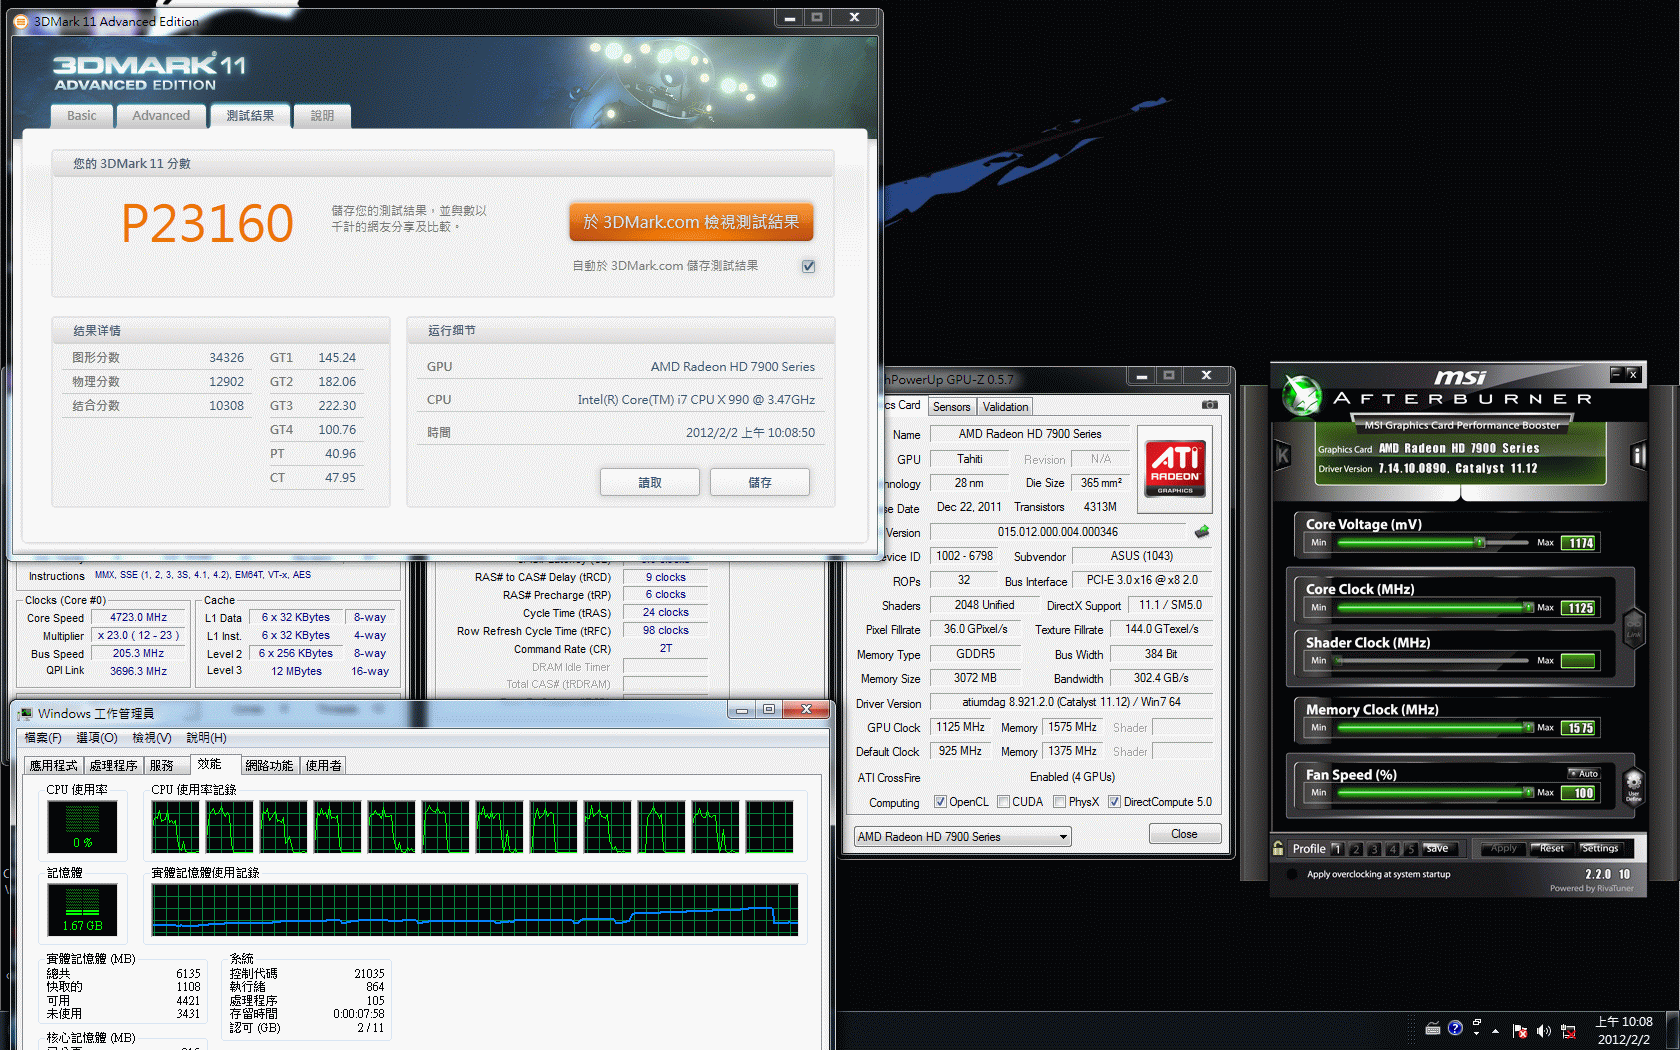Toggle the fan speed Auto button
The height and width of the screenshot is (1050, 1680).
[x=1584, y=774]
